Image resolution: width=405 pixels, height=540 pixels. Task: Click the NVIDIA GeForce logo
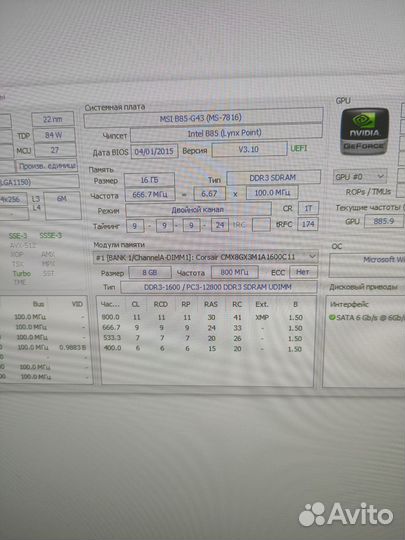(x=364, y=132)
